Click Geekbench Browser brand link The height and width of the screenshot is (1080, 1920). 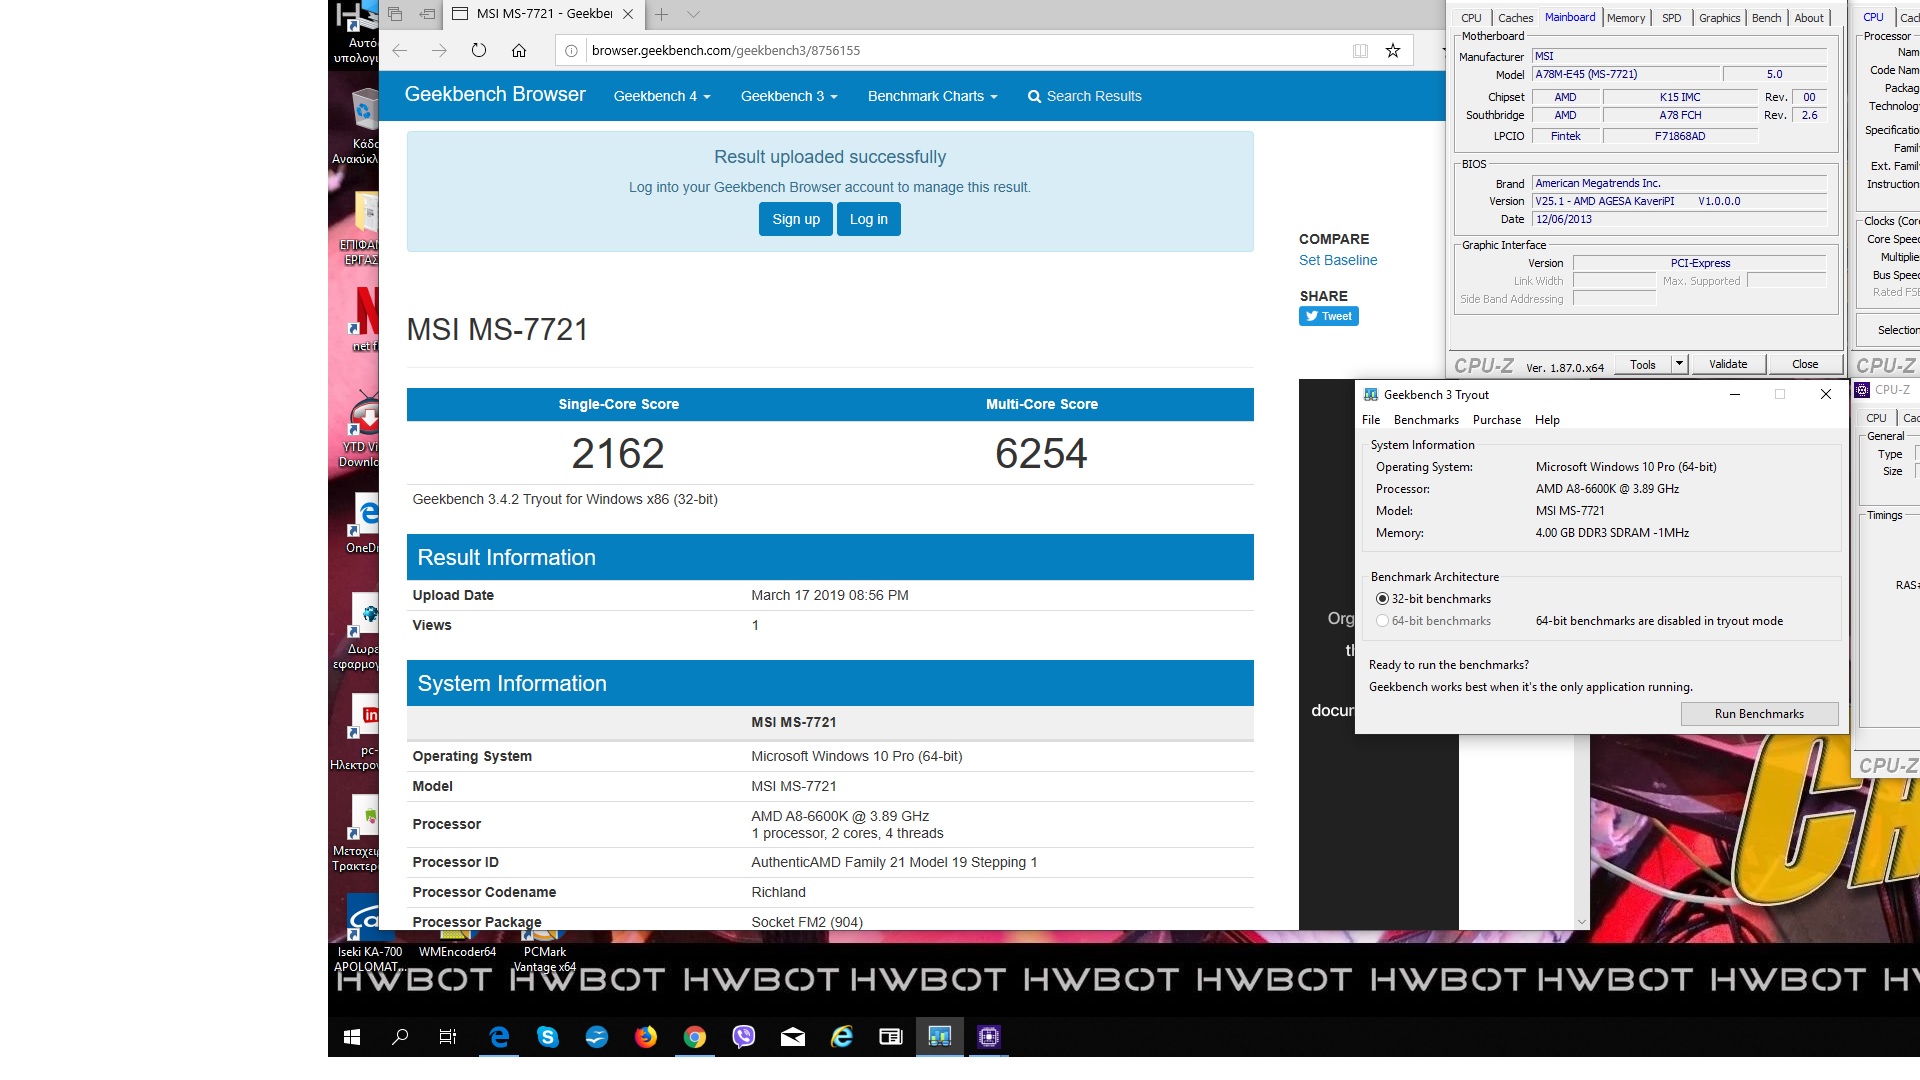pyautogui.click(x=495, y=94)
